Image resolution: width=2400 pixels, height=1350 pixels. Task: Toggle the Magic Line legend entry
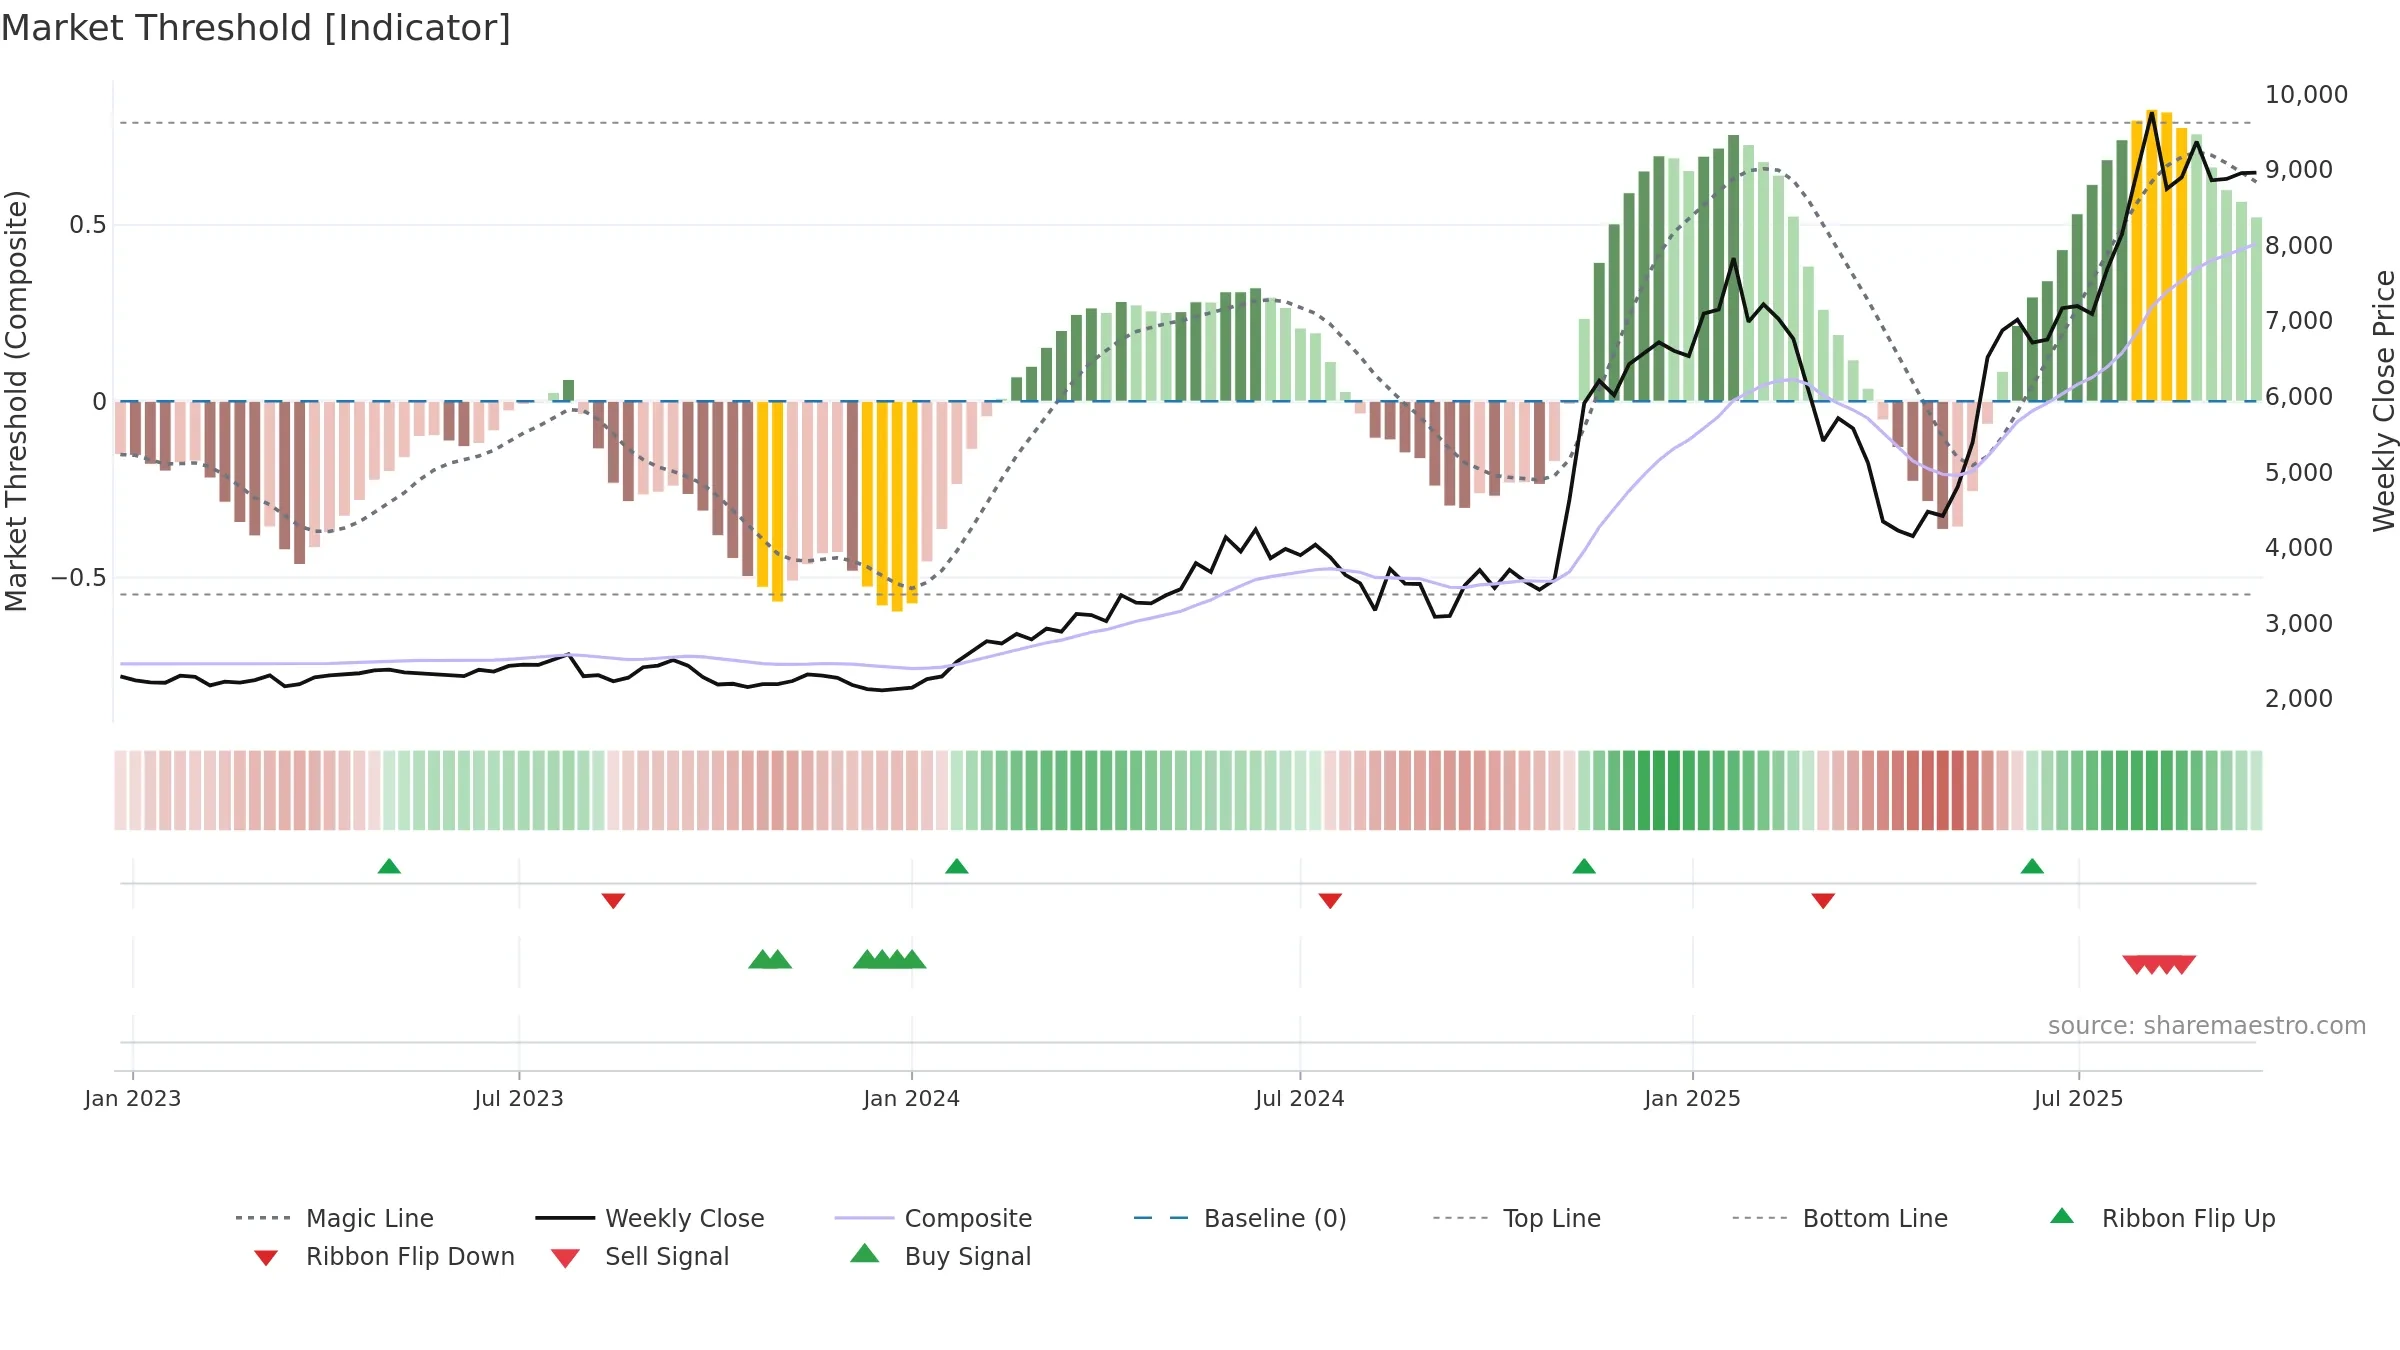pyautogui.click(x=335, y=1218)
